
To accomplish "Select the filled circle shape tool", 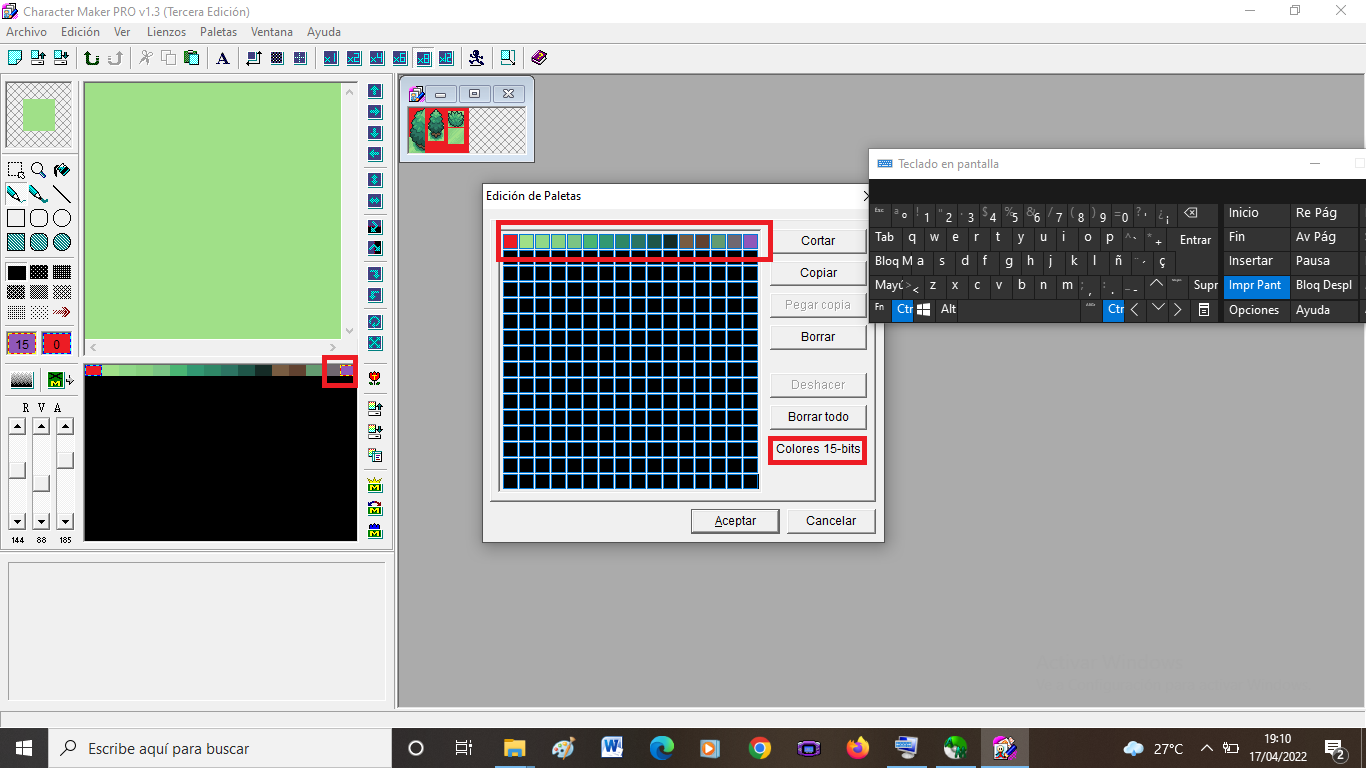I will tap(61, 242).
